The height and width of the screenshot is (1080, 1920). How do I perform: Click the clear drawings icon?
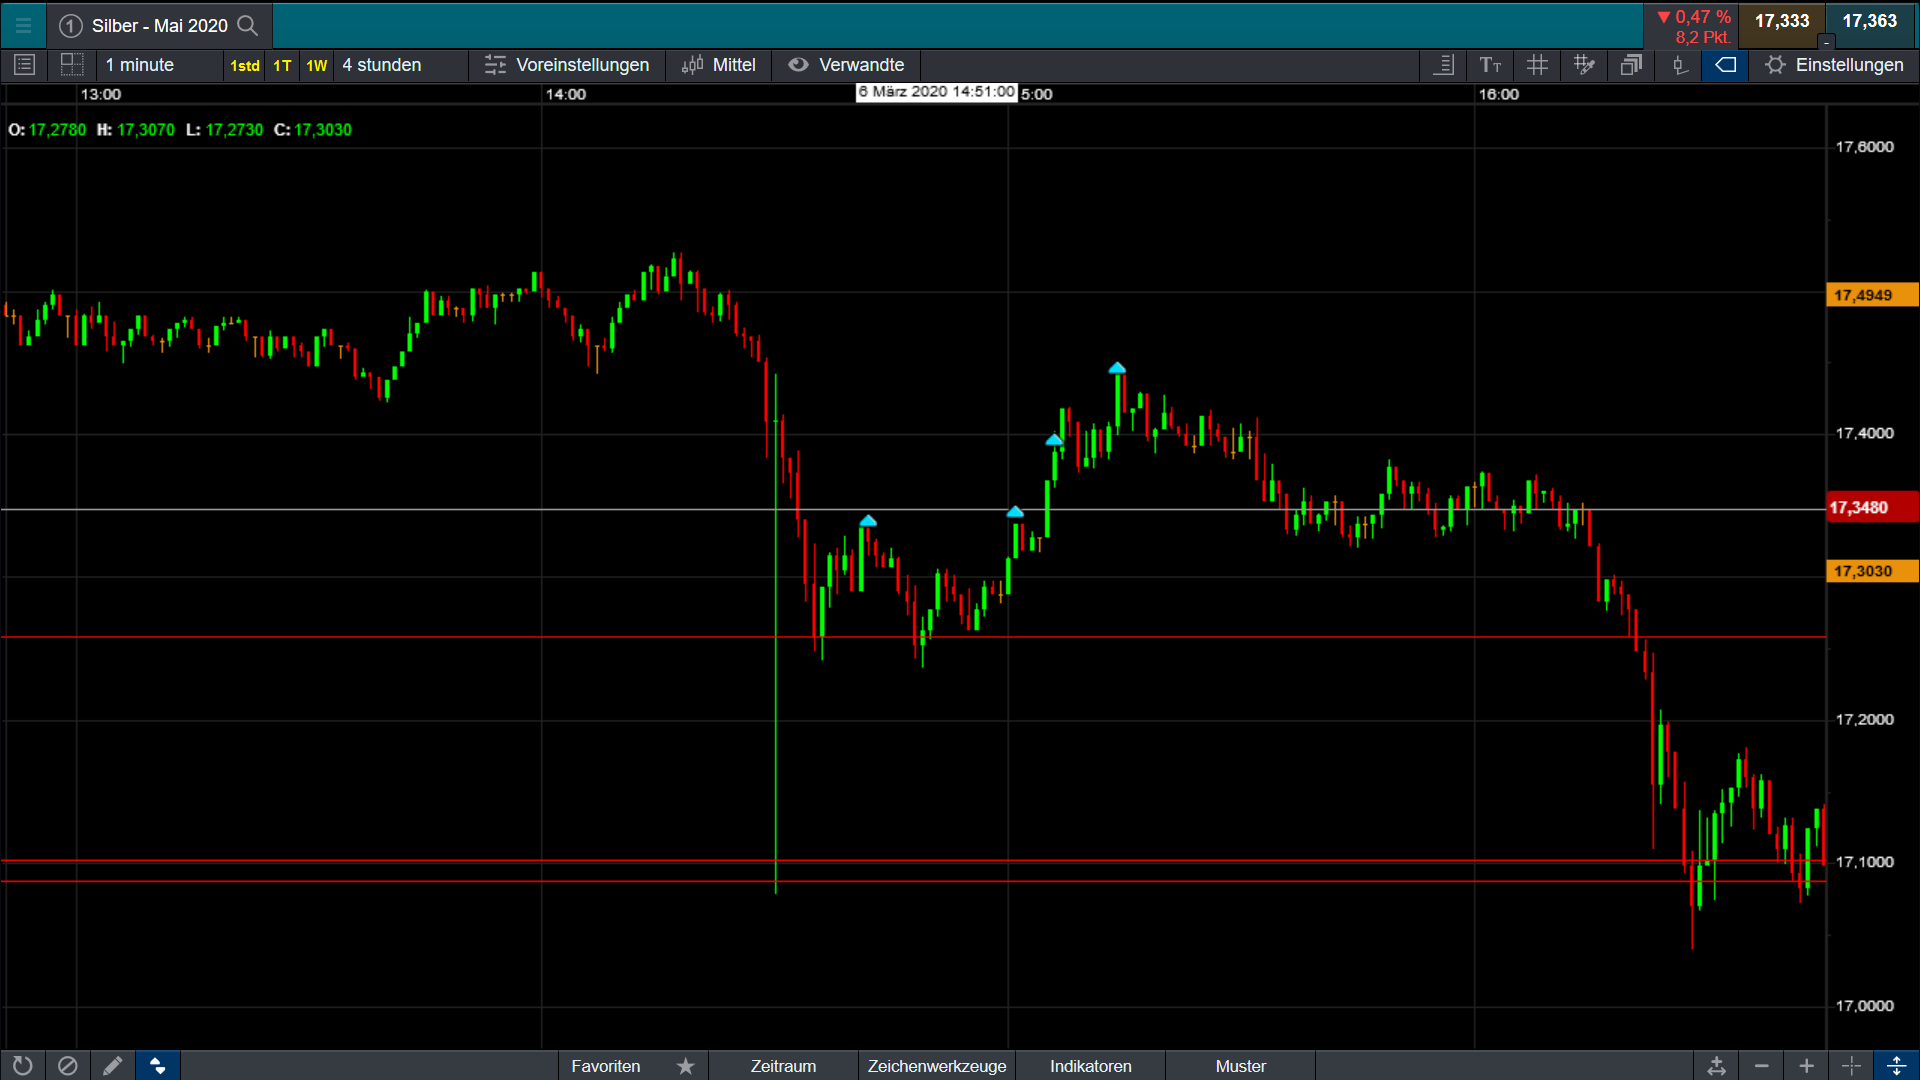67,1066
